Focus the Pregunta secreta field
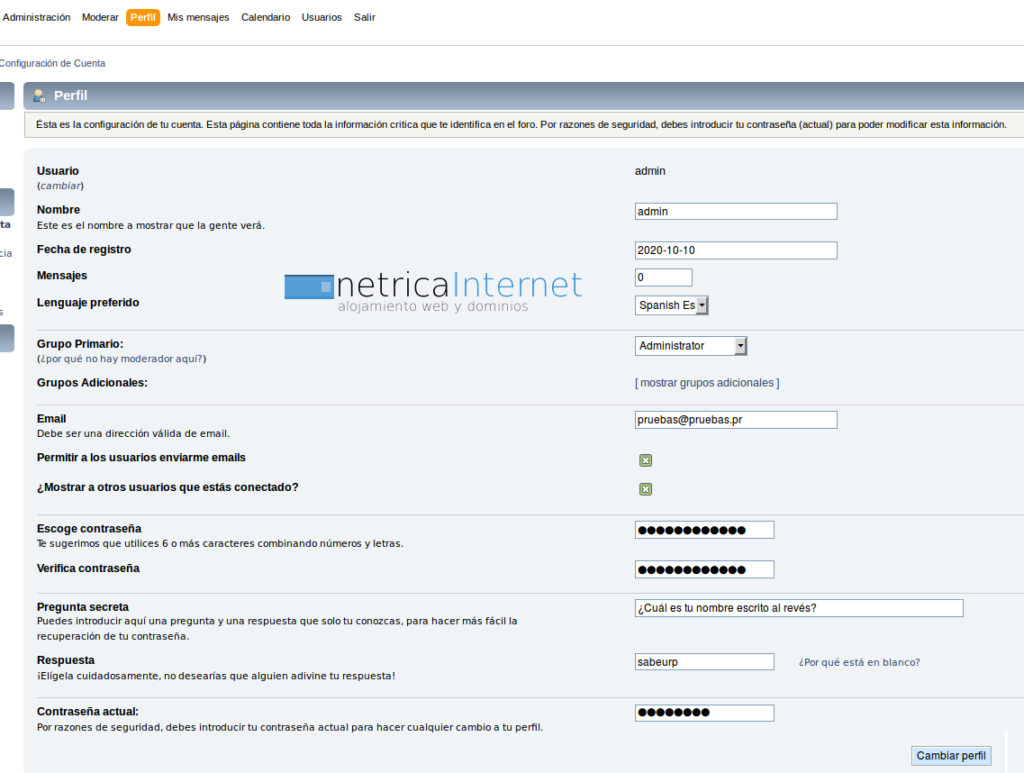The width and height of the screenshot is (1024, 773). pyautogui.click(x=799, y=608)
